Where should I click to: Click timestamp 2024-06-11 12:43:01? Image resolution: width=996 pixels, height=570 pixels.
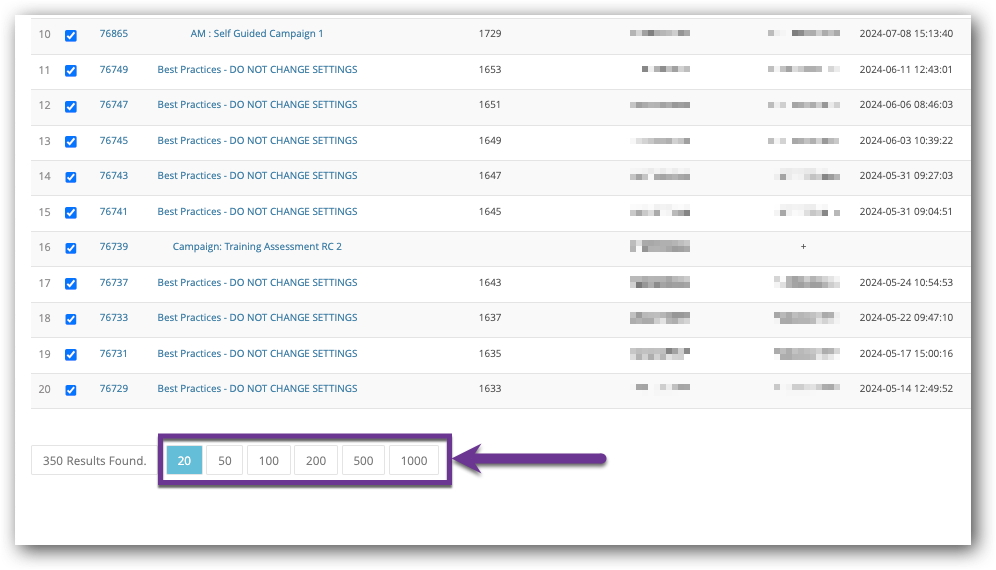pyautogui.click(x=906, y=69)
